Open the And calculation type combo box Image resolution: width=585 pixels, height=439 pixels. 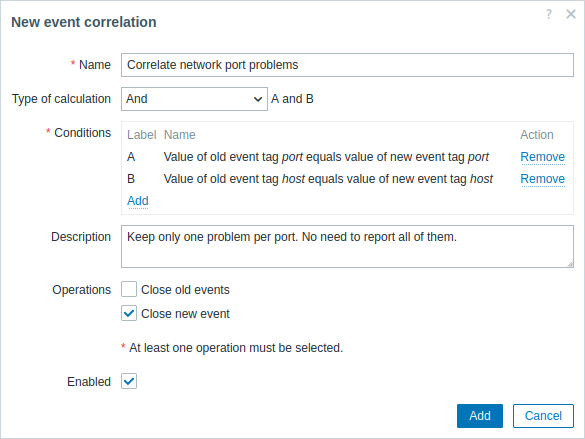(194, 99)
